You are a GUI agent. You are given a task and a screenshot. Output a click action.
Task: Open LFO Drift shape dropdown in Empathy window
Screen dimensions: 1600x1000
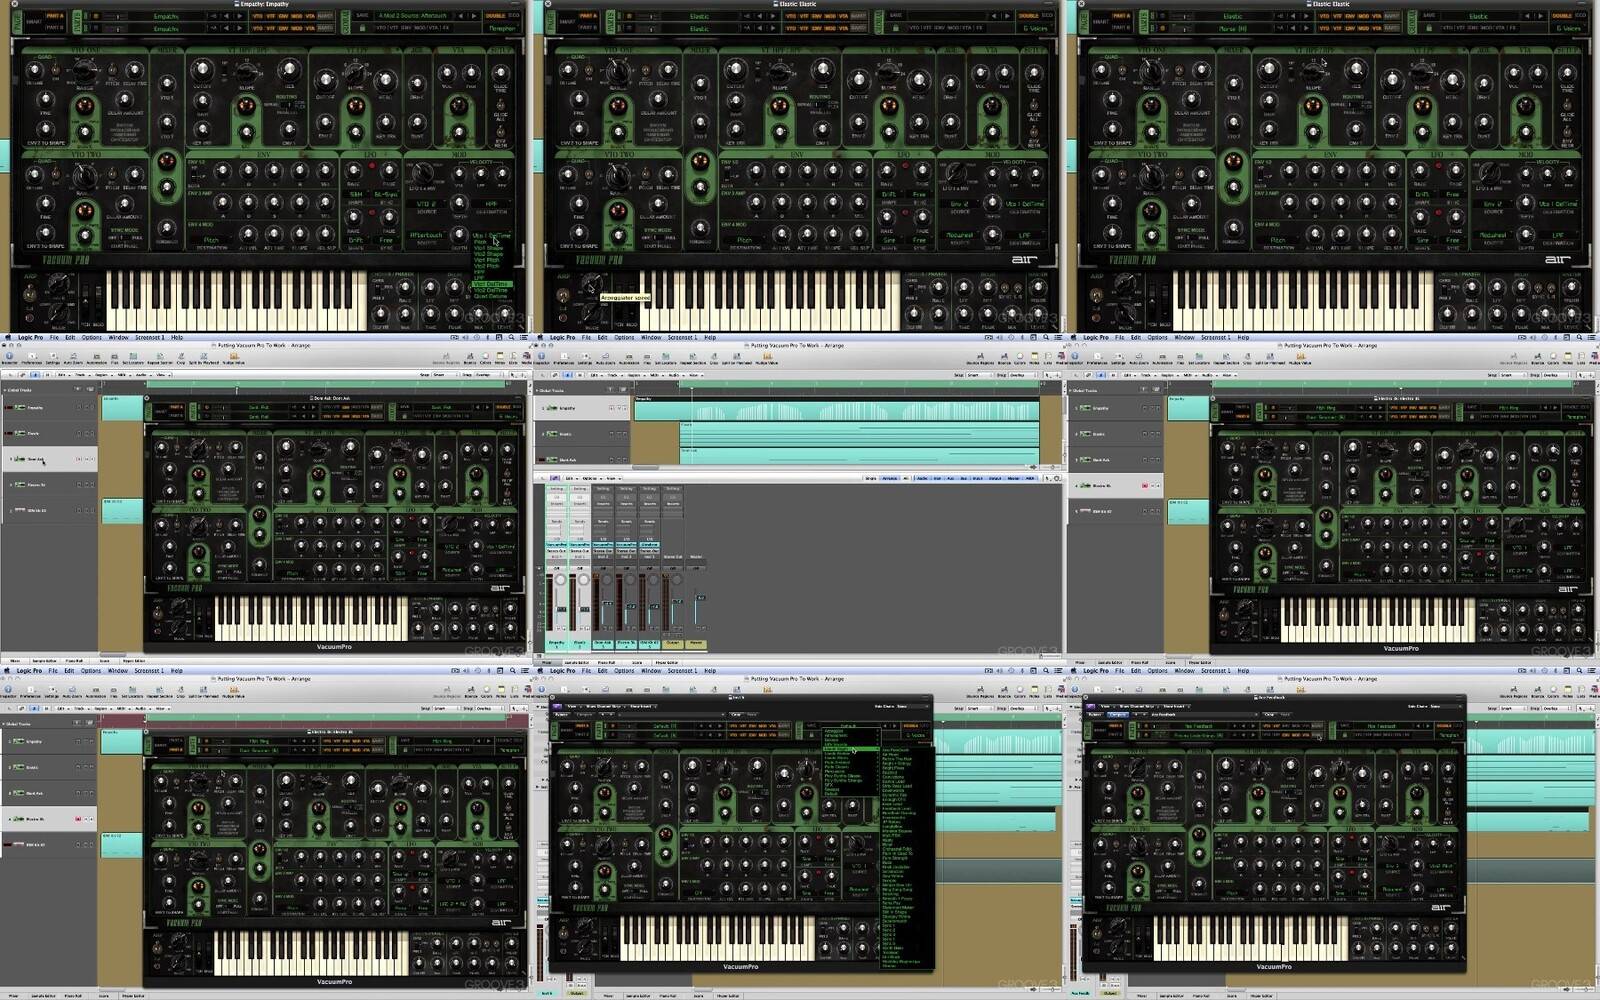(x=355, y=240)
